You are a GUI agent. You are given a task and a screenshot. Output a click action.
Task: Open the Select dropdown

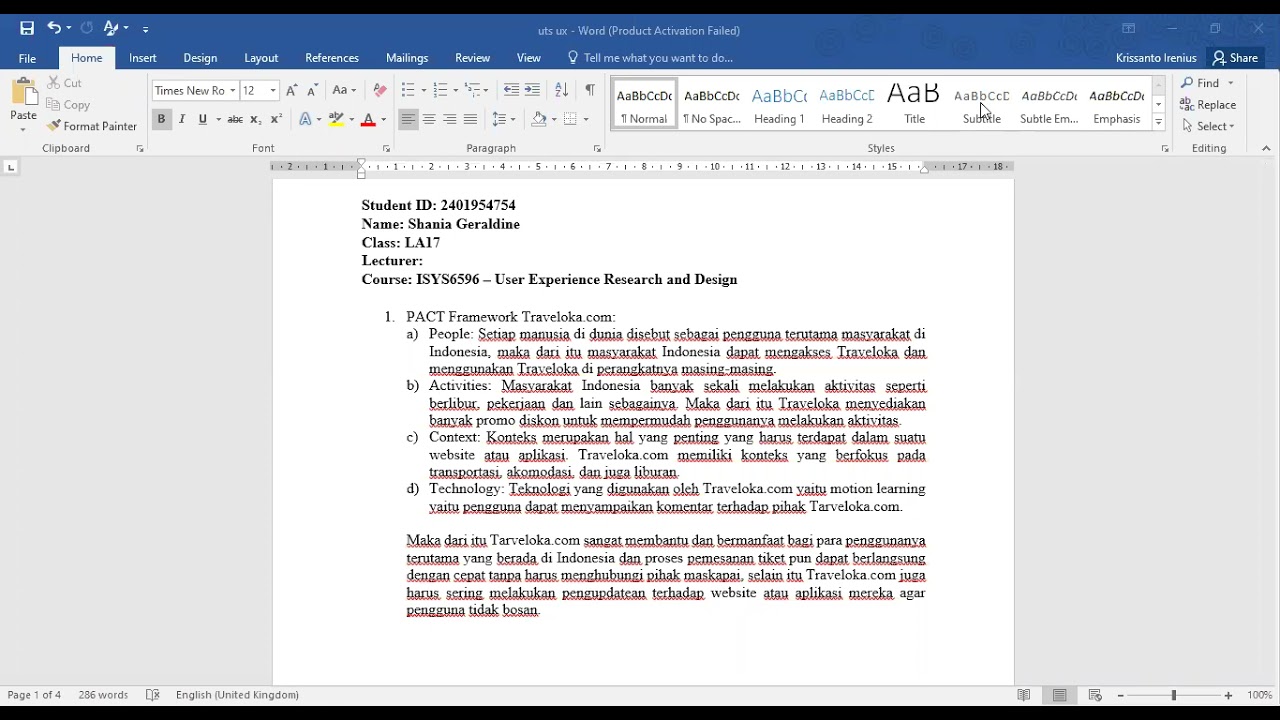tap(1207, 126)
